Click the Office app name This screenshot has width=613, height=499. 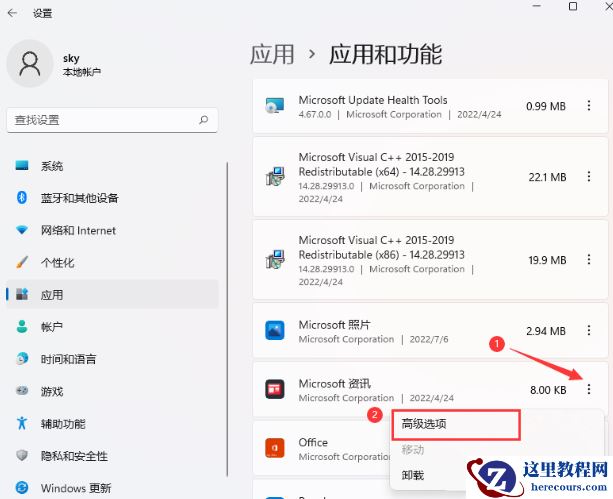click(313, 442)
